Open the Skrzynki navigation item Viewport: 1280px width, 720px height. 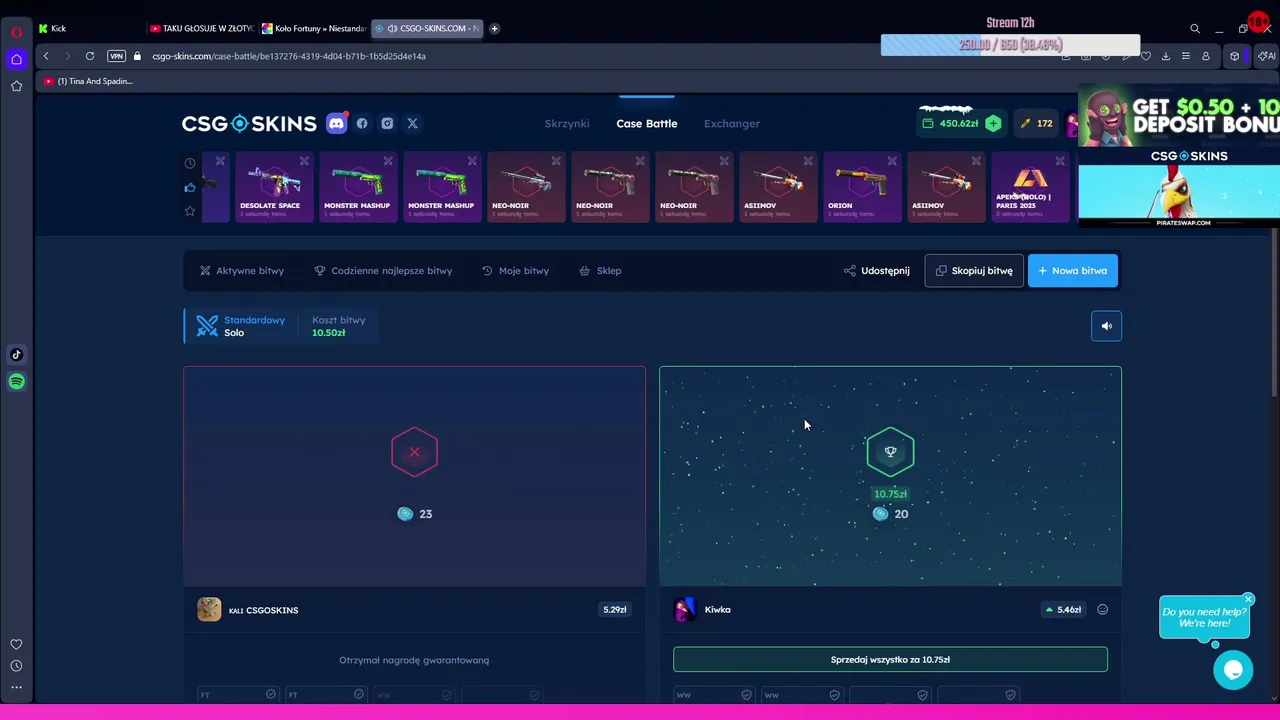coord(567,123)
